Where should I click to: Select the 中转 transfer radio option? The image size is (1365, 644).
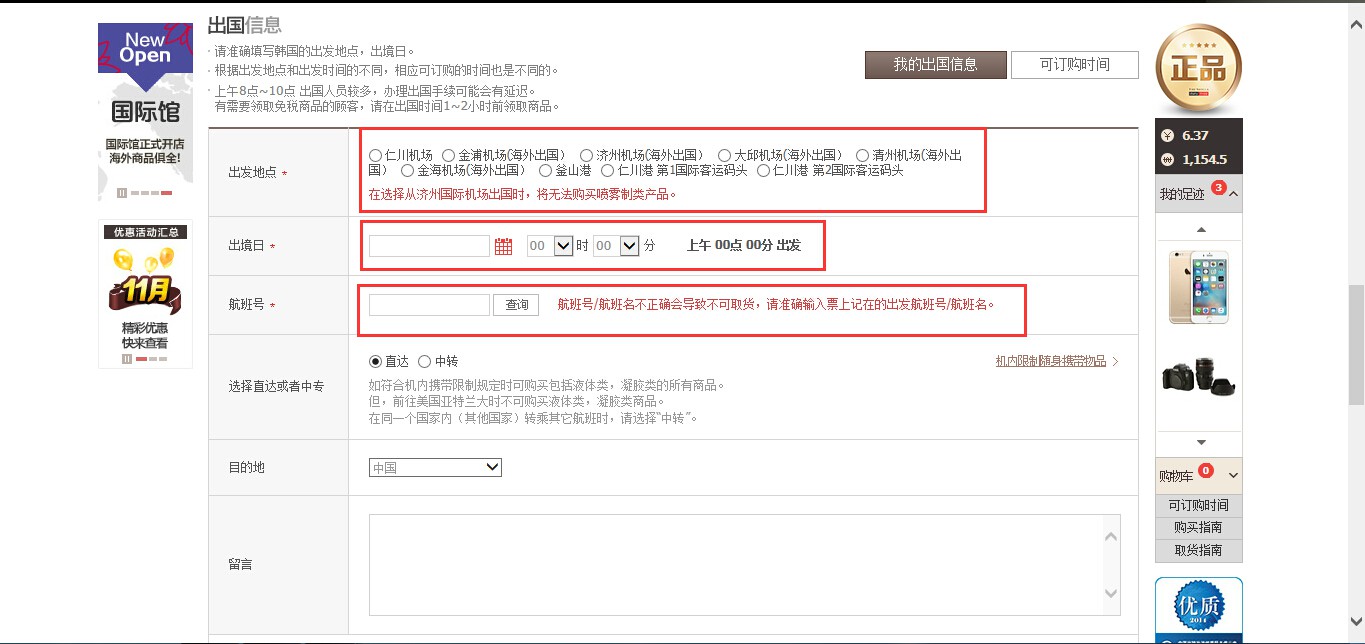pos(425,361)
